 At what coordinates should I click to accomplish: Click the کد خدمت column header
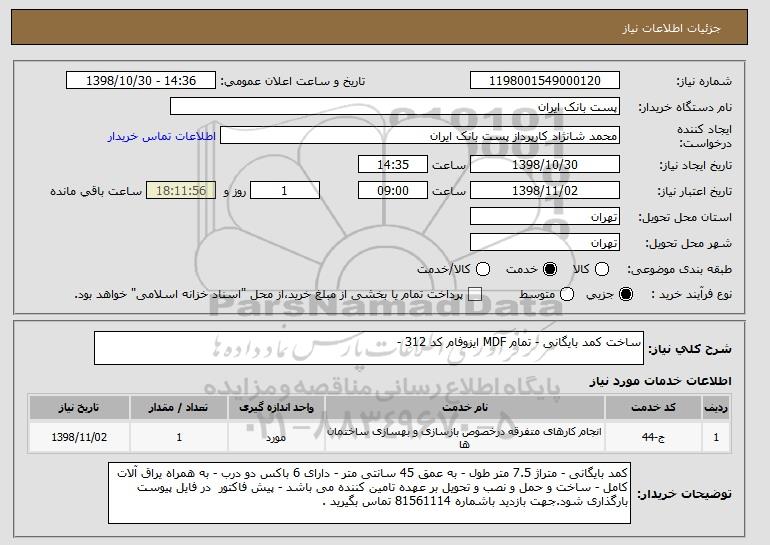[x=653, y=408]
